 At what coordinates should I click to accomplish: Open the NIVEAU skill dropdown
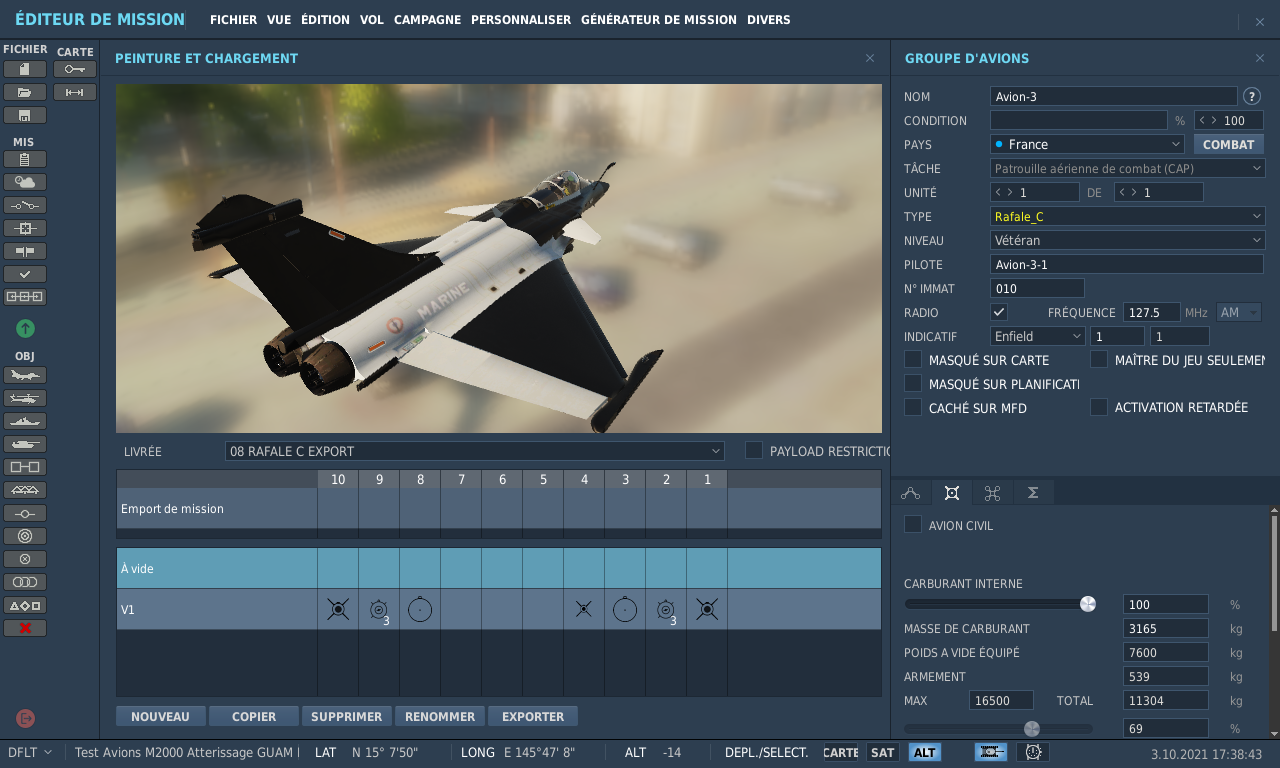1128,241
